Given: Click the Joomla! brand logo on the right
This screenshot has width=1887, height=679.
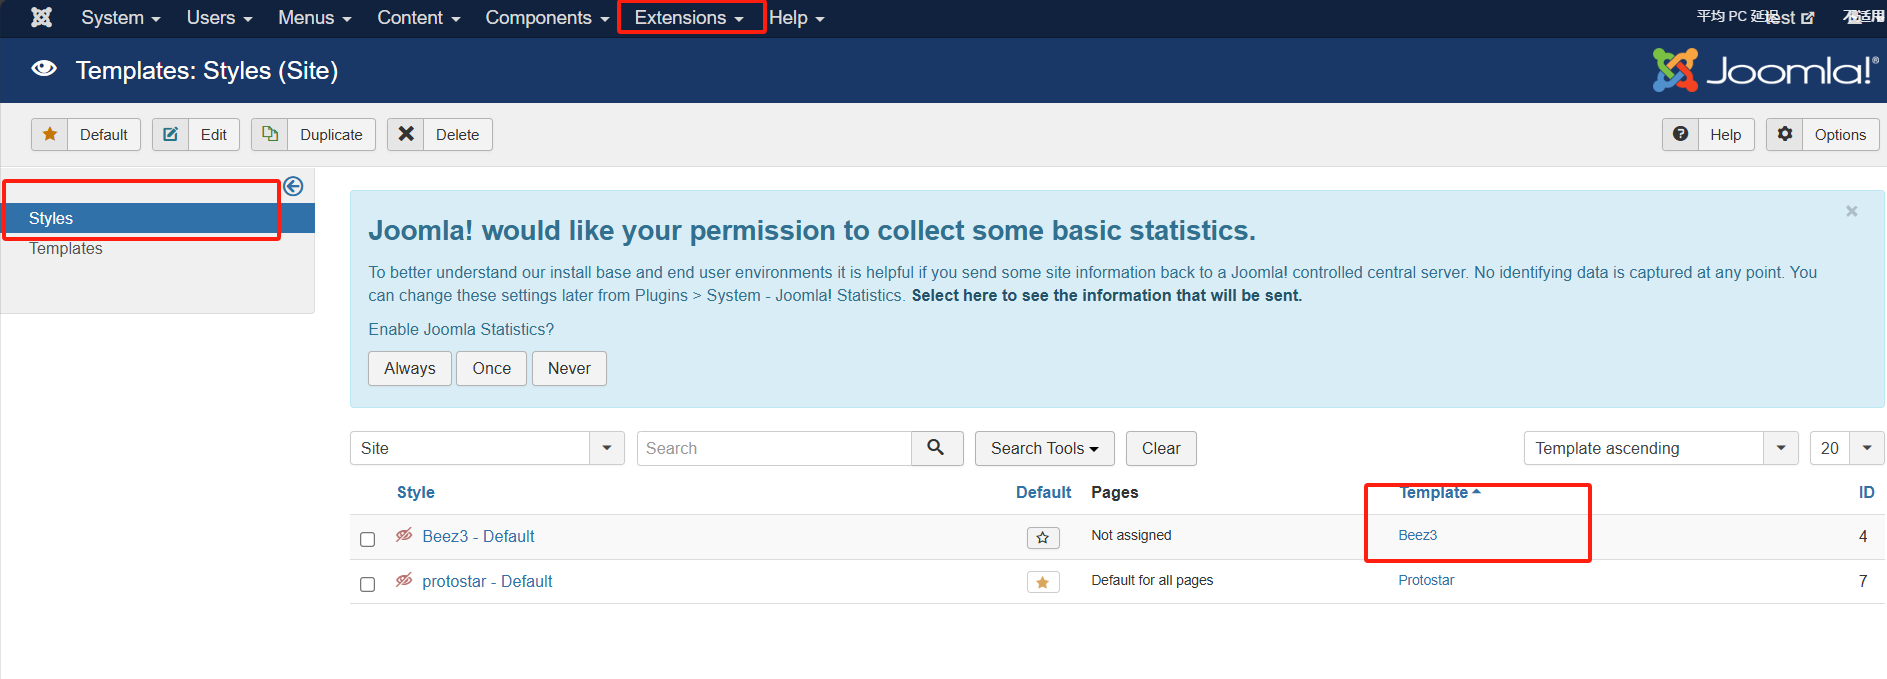Looking at the screenshot, I should click(x=1765, y=70).
